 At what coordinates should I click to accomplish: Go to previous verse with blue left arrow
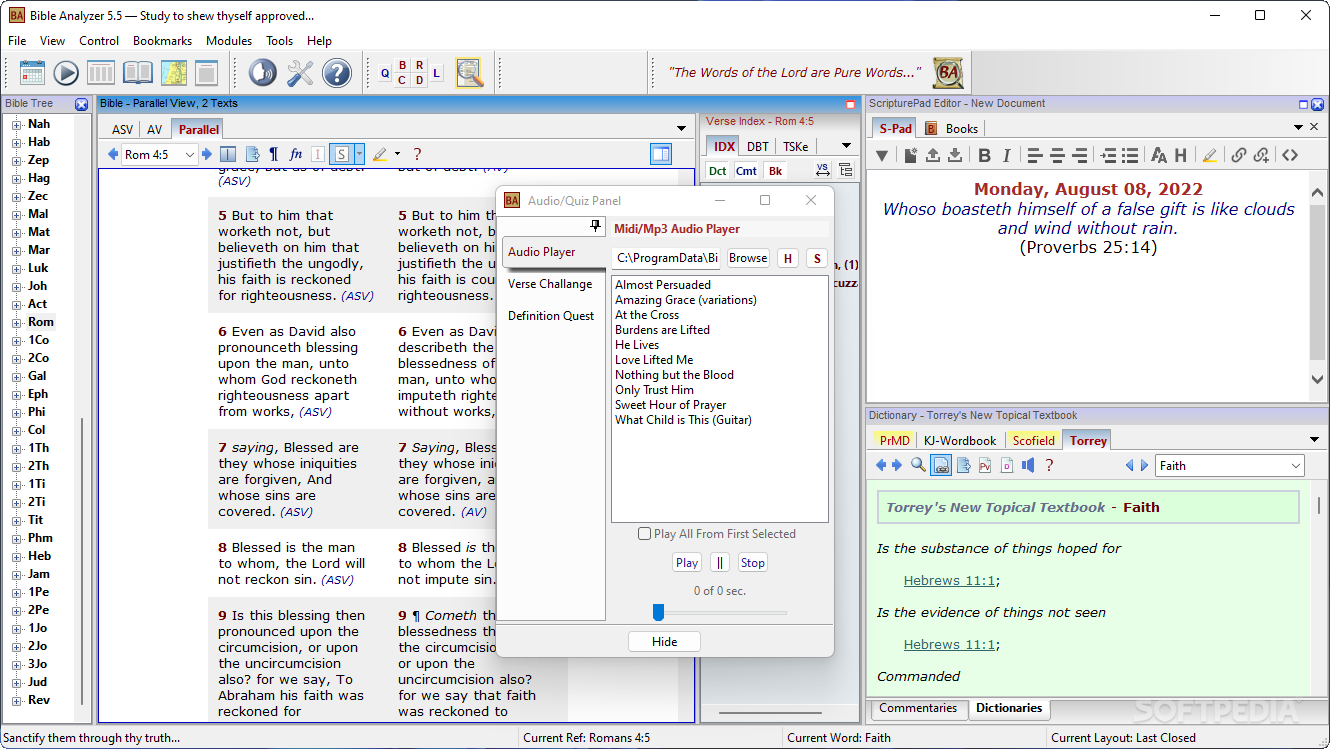pyautogui.click(x=112, y=154)
